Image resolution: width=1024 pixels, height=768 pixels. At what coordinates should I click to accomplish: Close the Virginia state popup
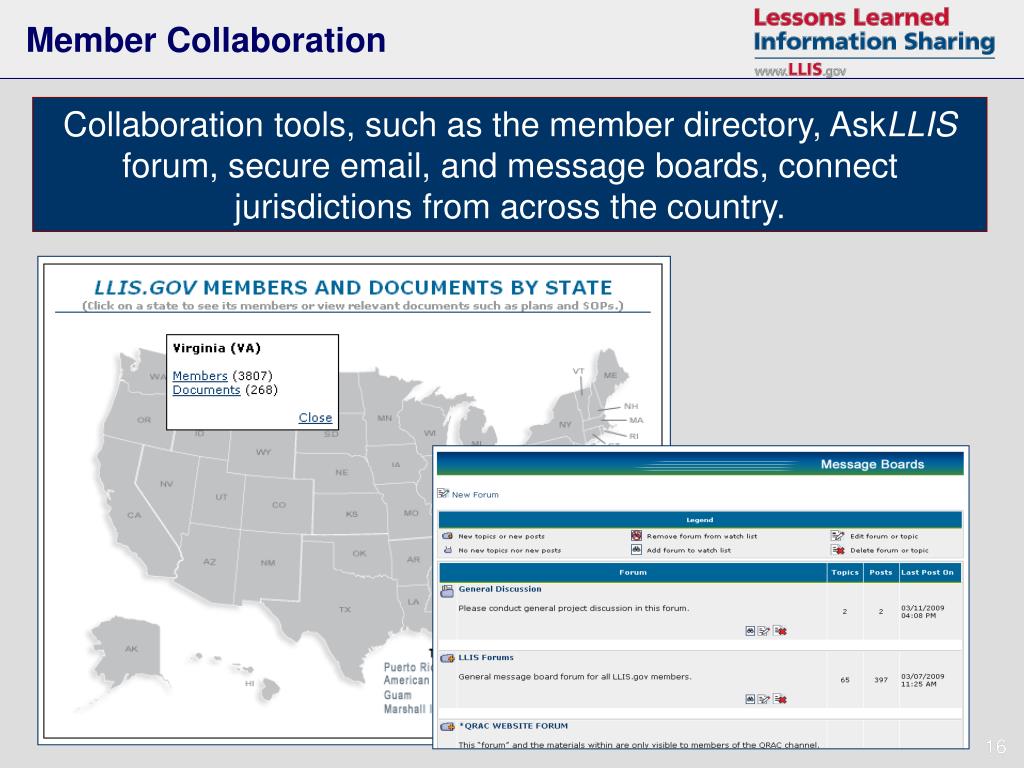pos(315,417)
